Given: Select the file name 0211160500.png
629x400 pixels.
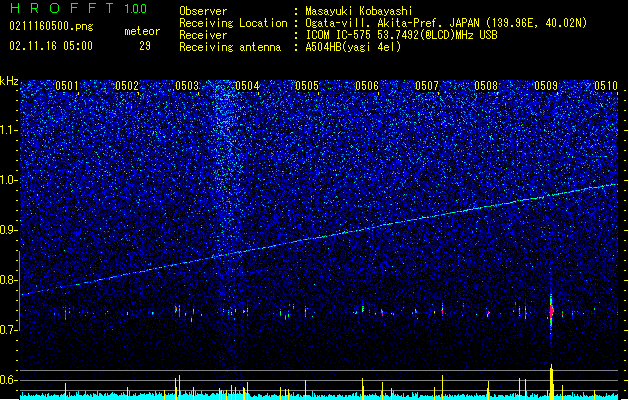Looking at the screenshot, I should 51,26.
